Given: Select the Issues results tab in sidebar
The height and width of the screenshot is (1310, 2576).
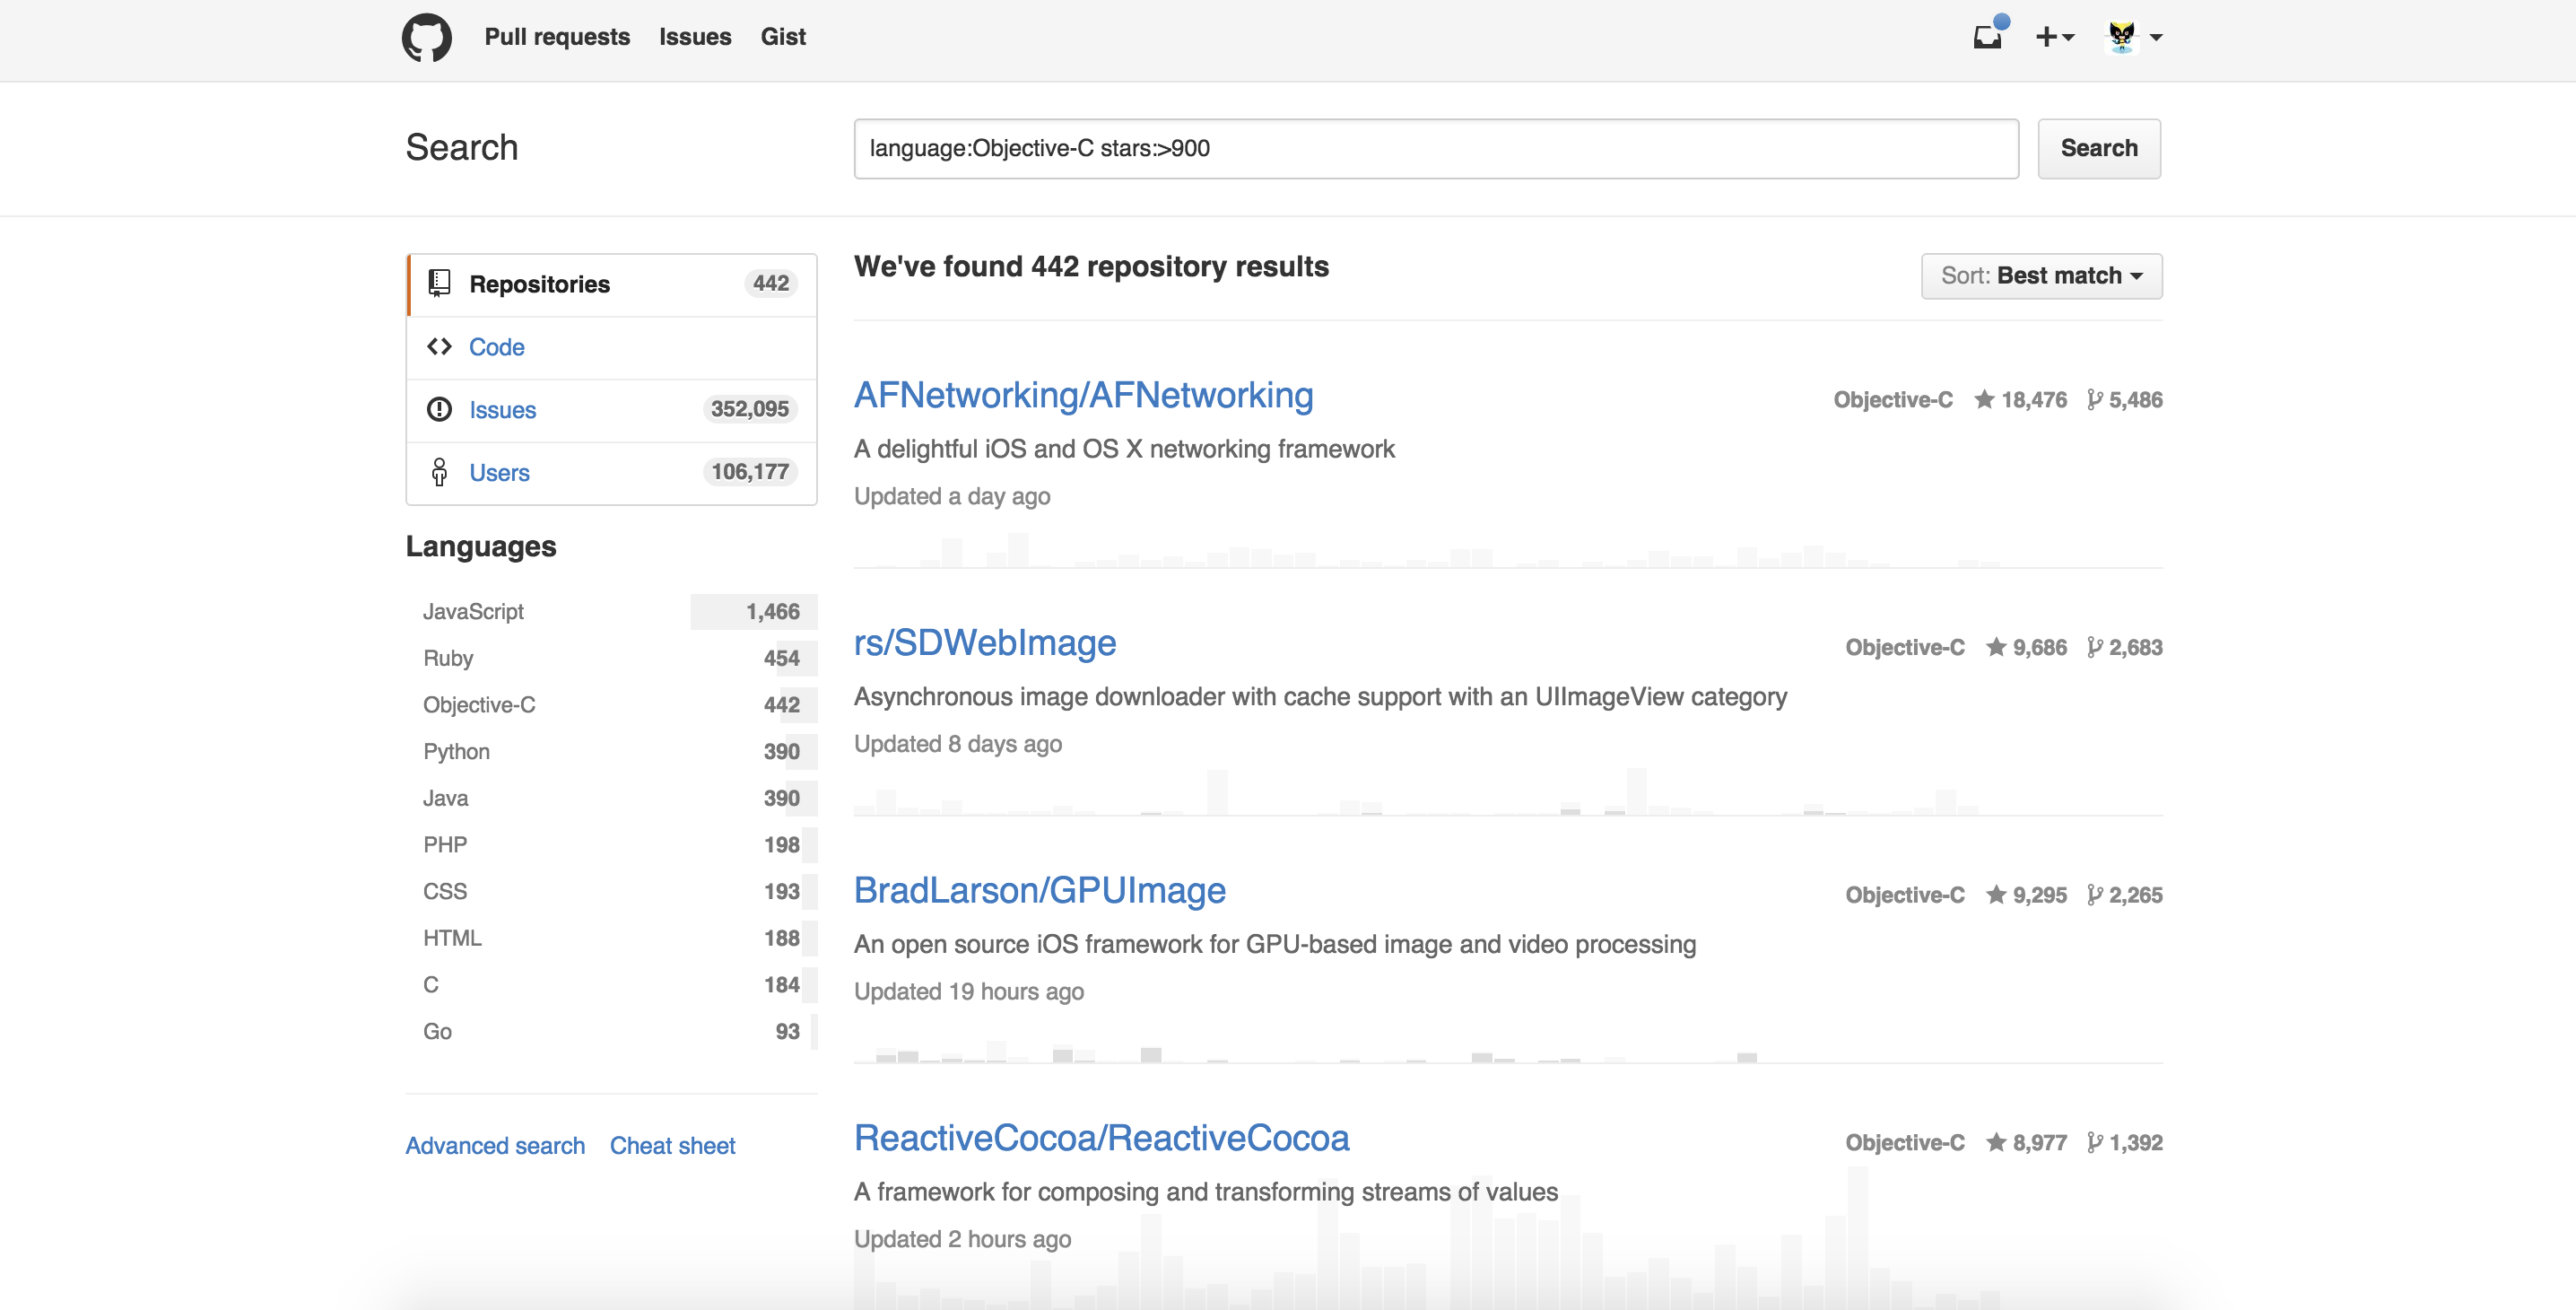Looking at the screenshot, I should (x=611, y=411).
